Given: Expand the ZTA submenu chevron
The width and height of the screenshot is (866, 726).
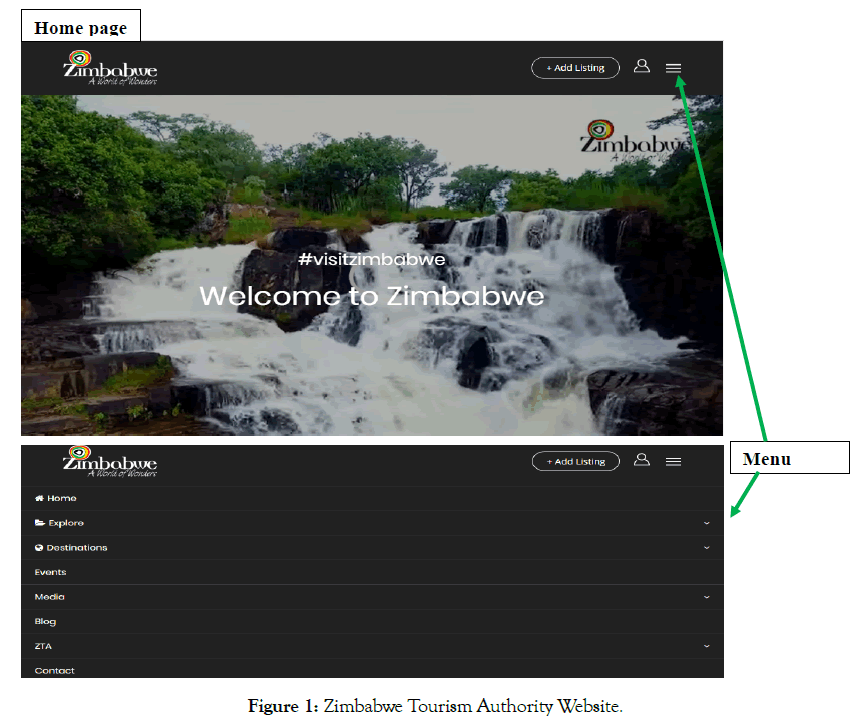Looking at the screenshot, I should point(706,646).
